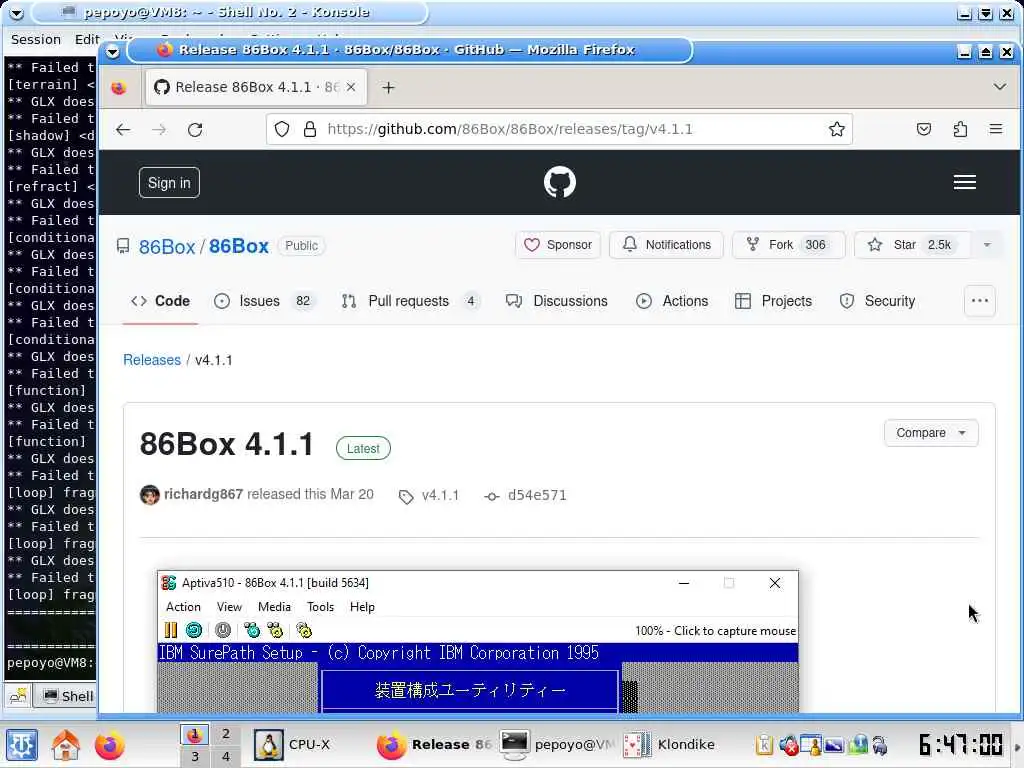The width and height of the screenshot is (1024, 768).
Task: Switch to the Projects tab
Action: (x=773, y=301)
